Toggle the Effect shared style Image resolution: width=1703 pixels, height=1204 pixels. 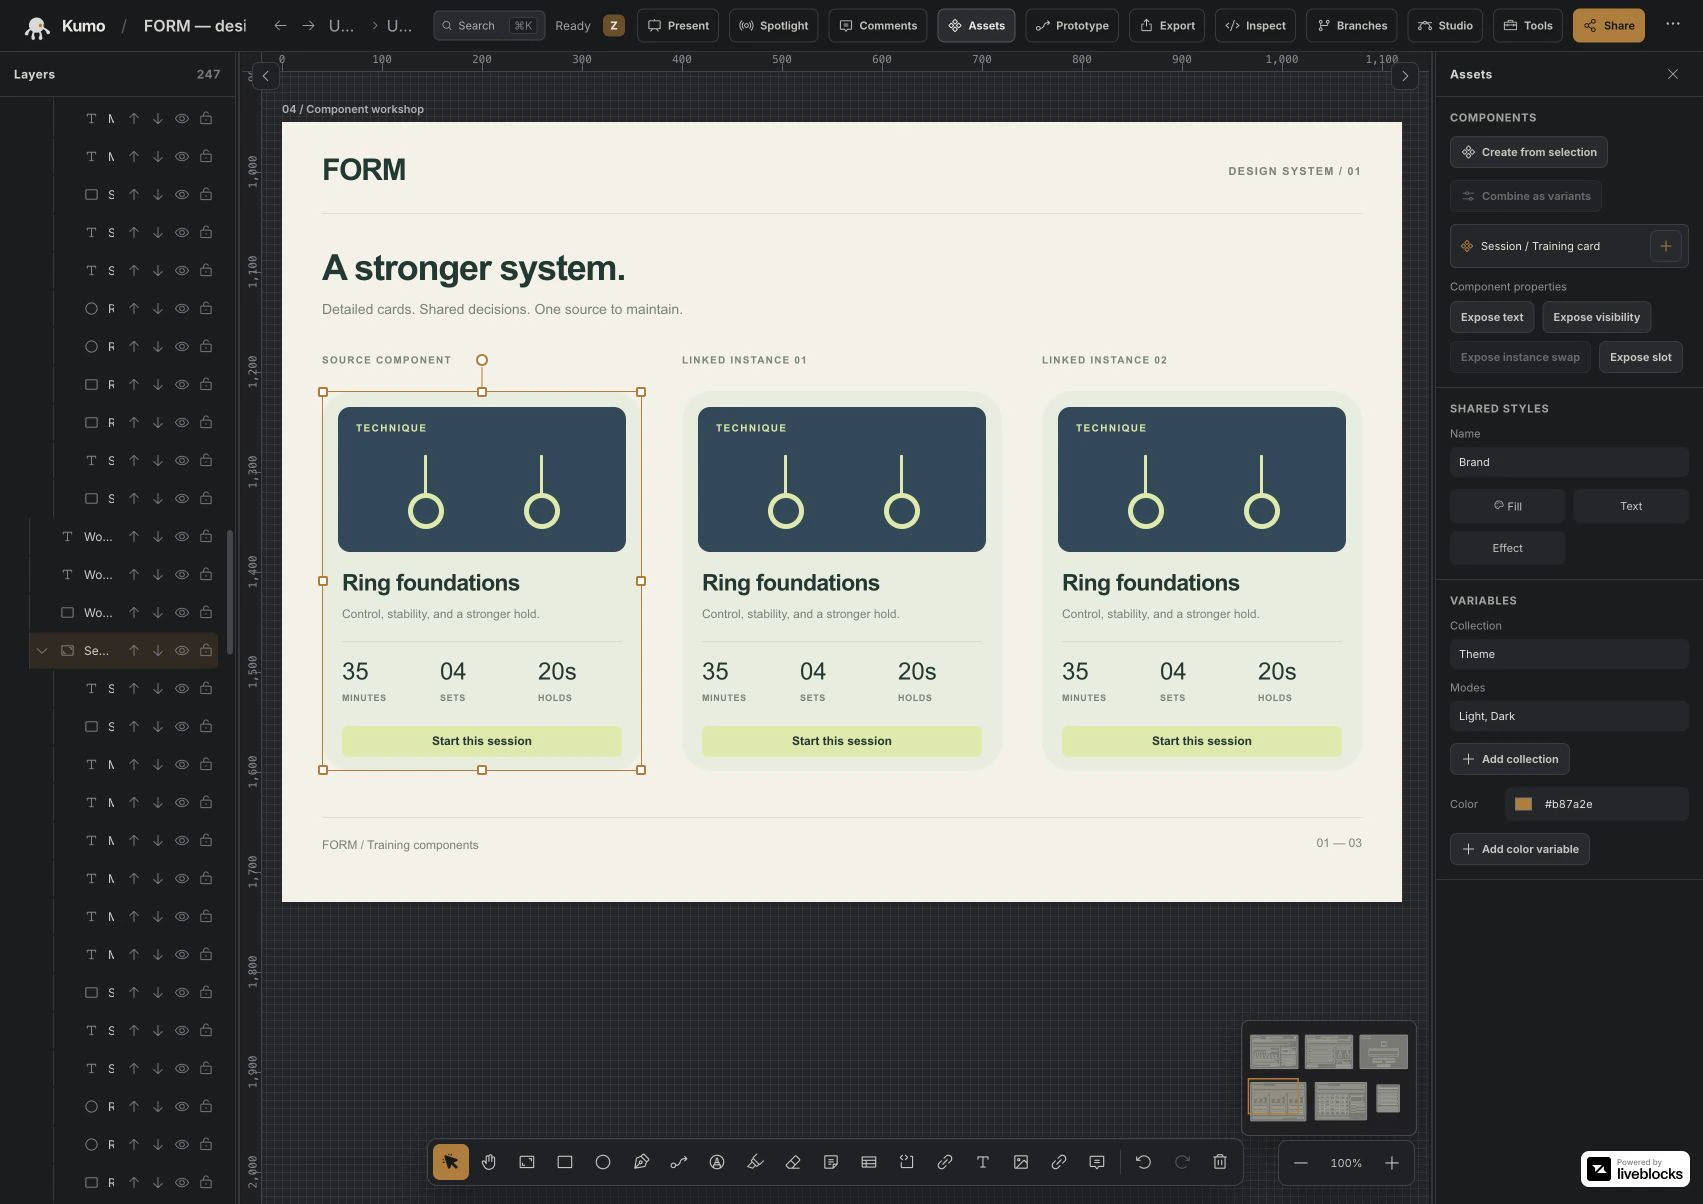tap(1507, 548)
